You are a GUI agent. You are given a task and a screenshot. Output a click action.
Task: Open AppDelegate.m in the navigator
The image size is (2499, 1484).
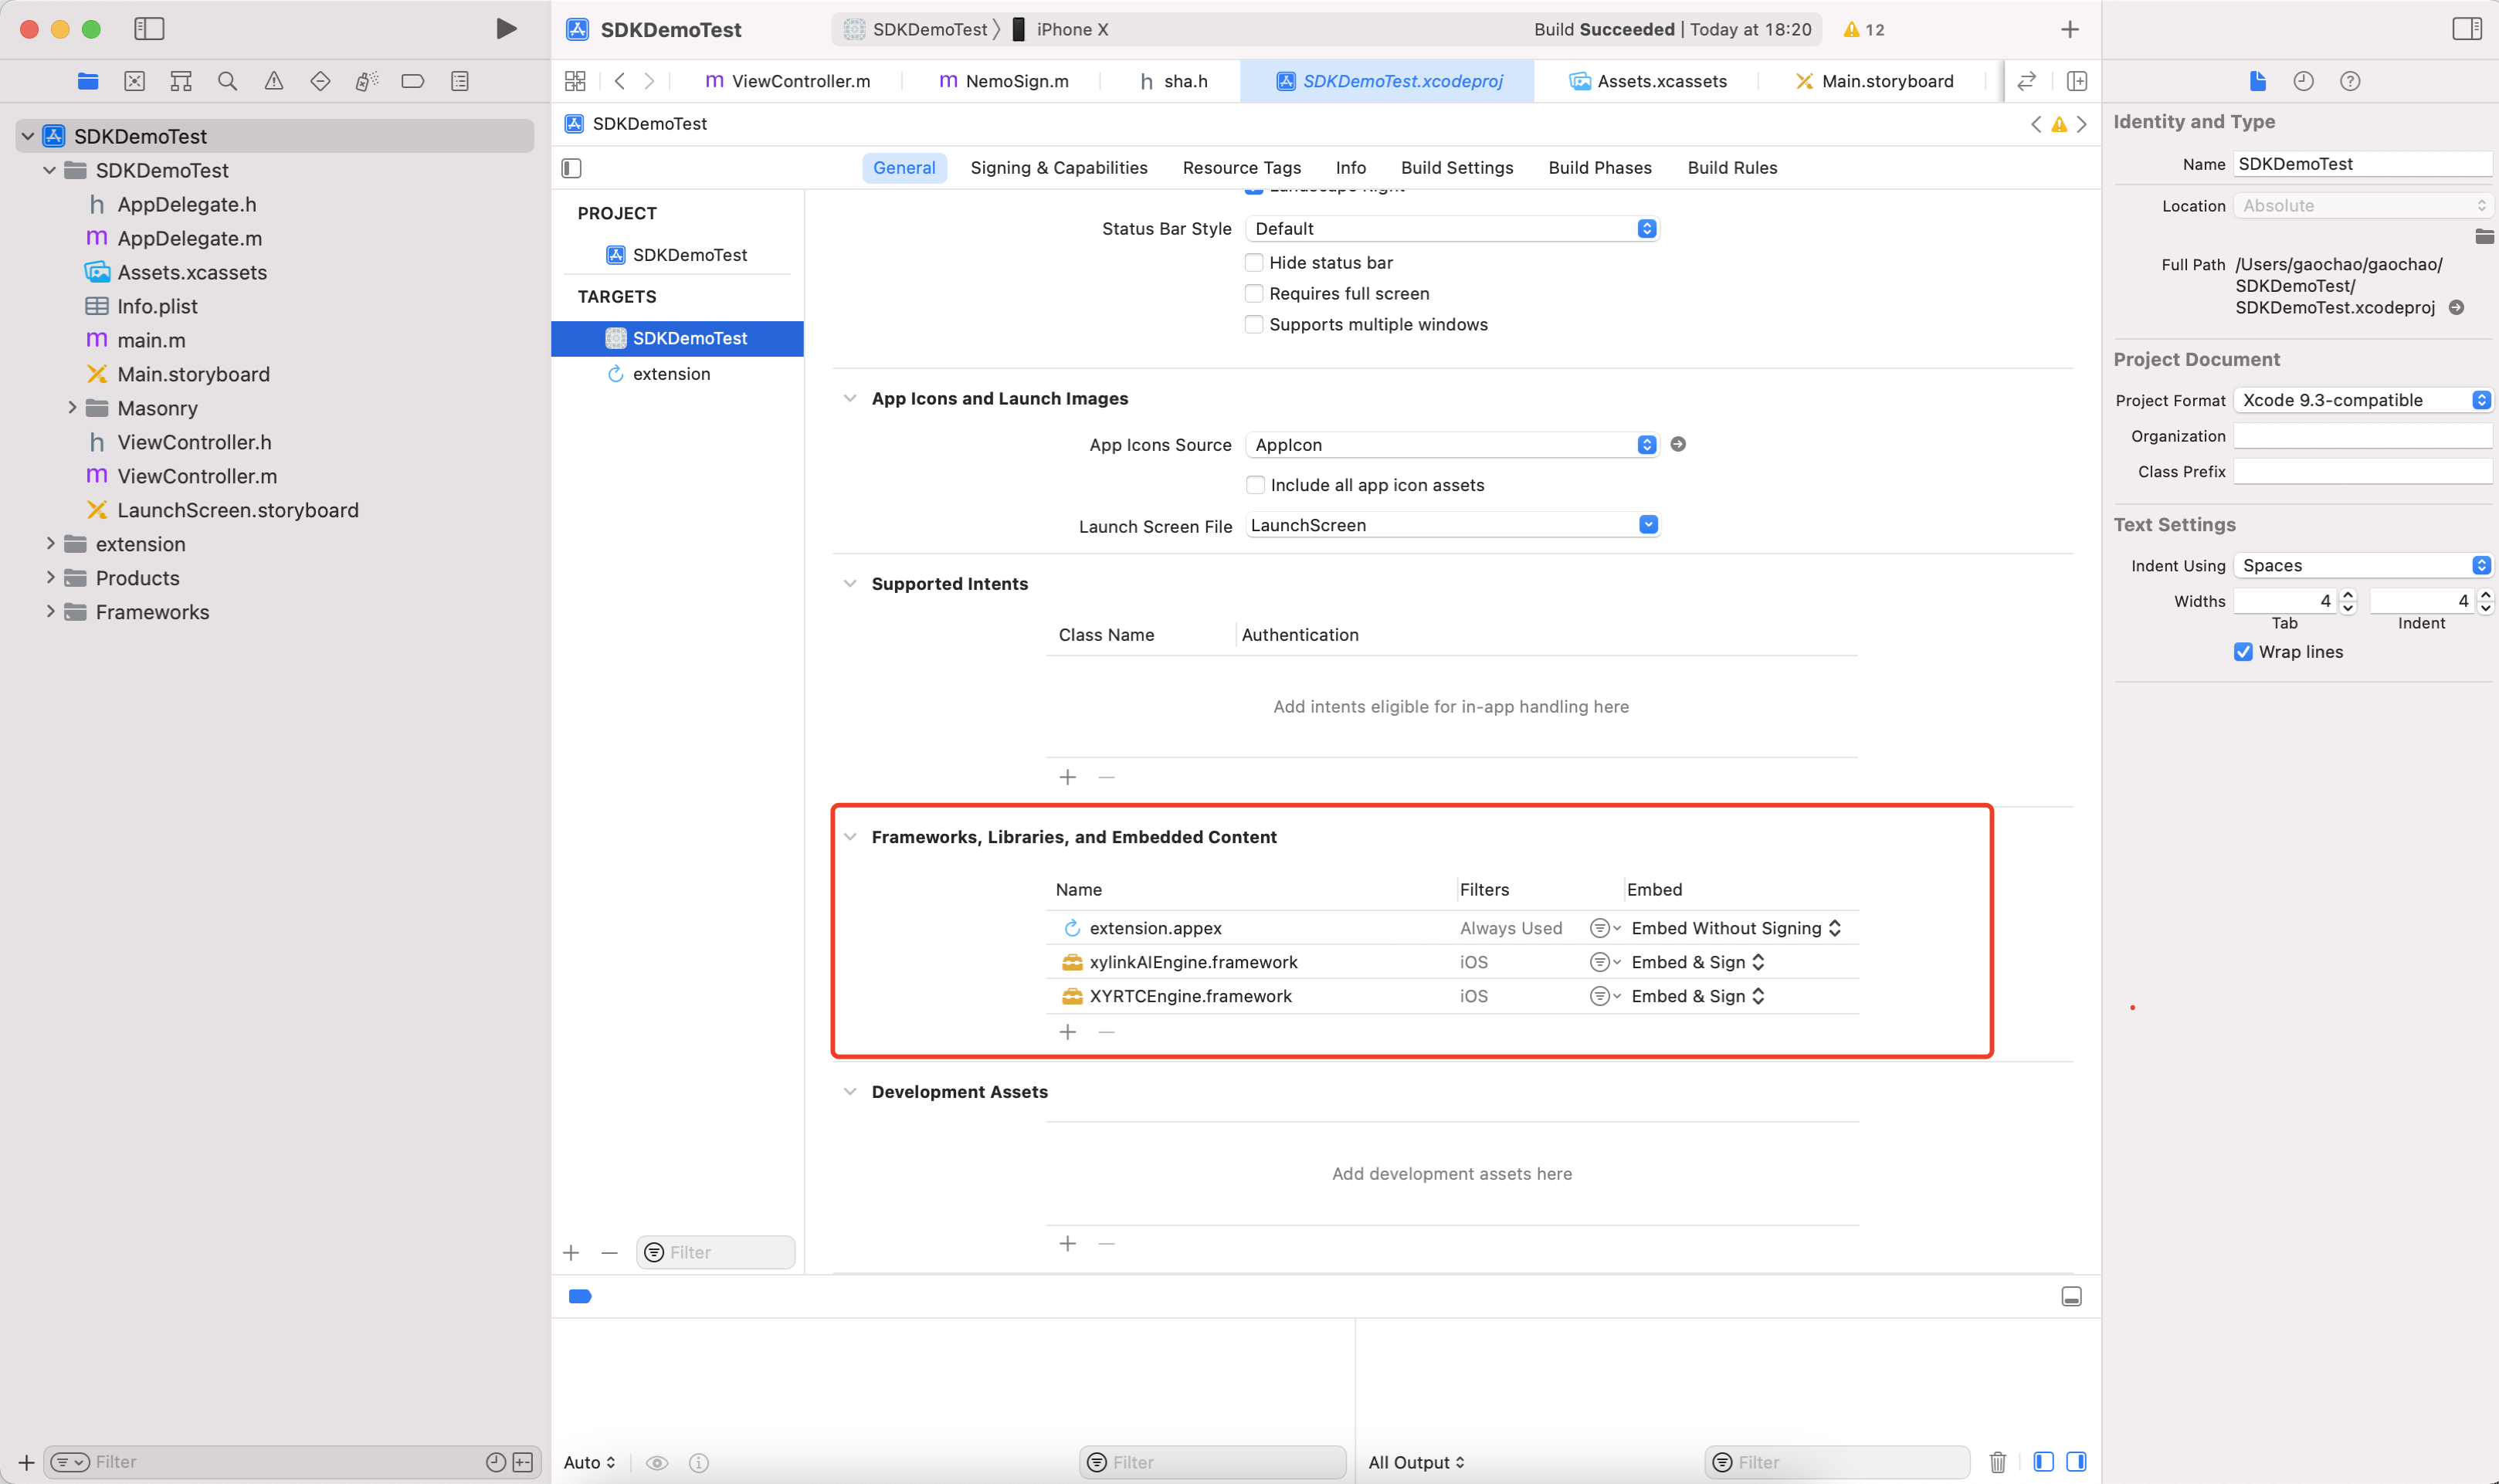coord(189,238)
